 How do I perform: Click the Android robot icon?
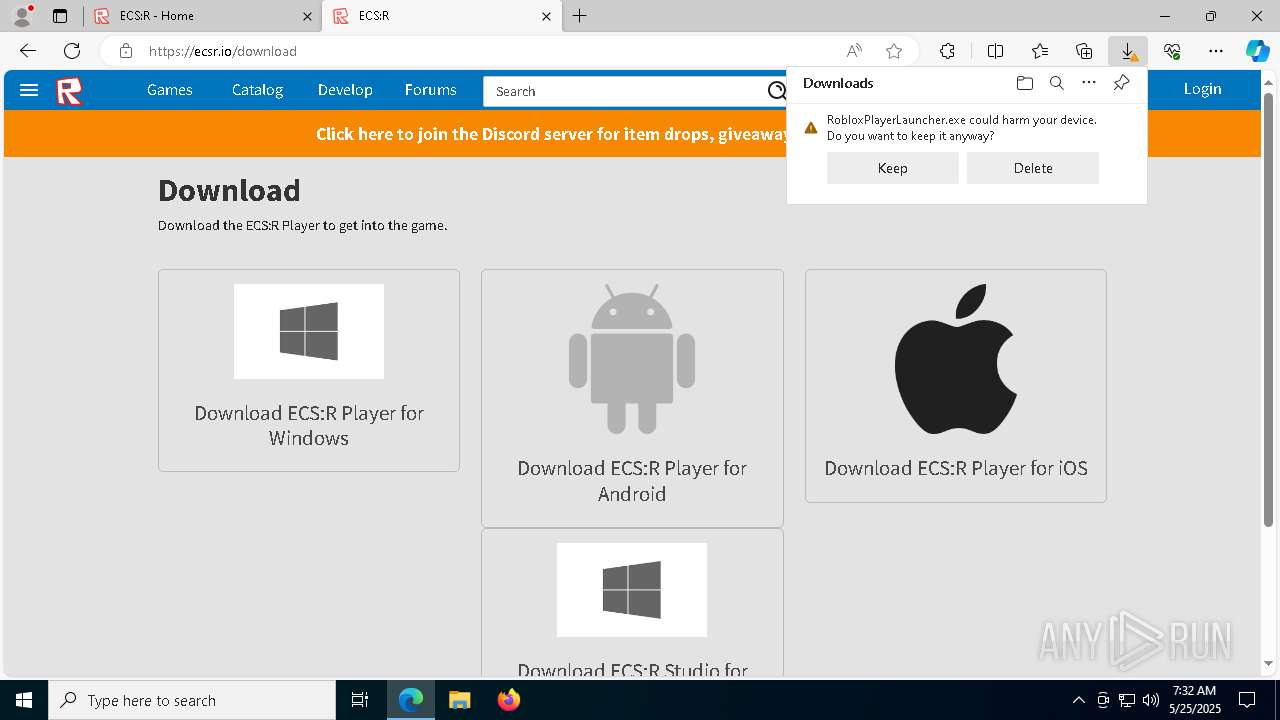[x=632, y=358]
